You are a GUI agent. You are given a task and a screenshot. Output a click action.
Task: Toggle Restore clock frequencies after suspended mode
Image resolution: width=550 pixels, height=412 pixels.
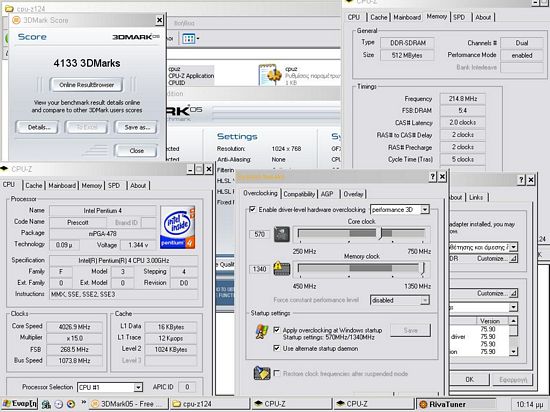point(277,373)
